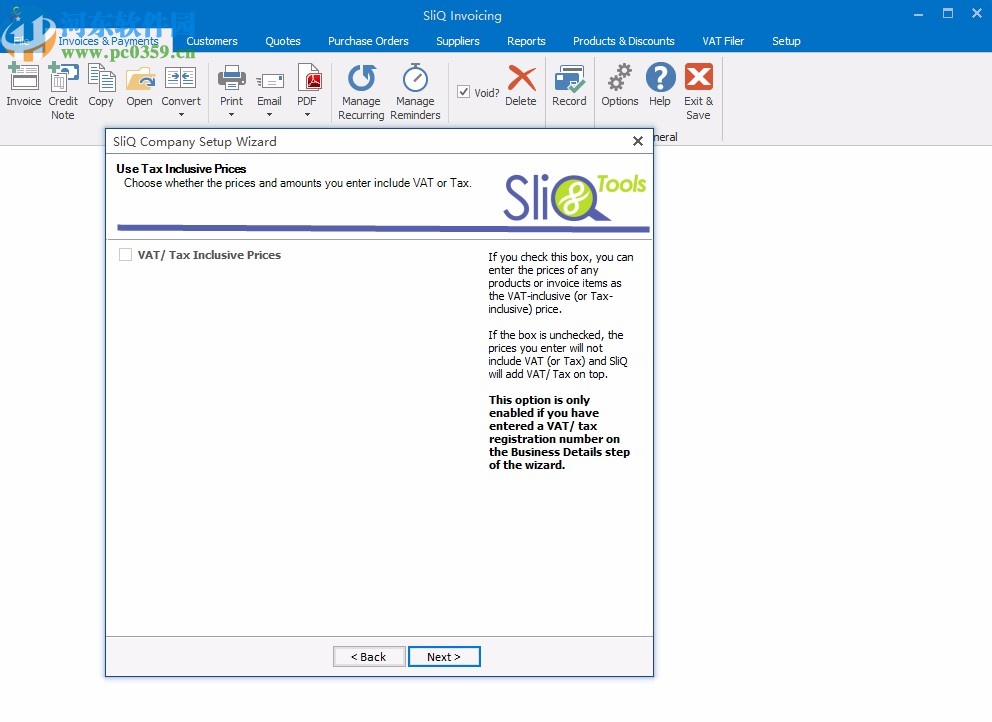The height and width of the screenshot is (722, 992).
Task: Click the Record payment icon
Action: pos(569,88)
